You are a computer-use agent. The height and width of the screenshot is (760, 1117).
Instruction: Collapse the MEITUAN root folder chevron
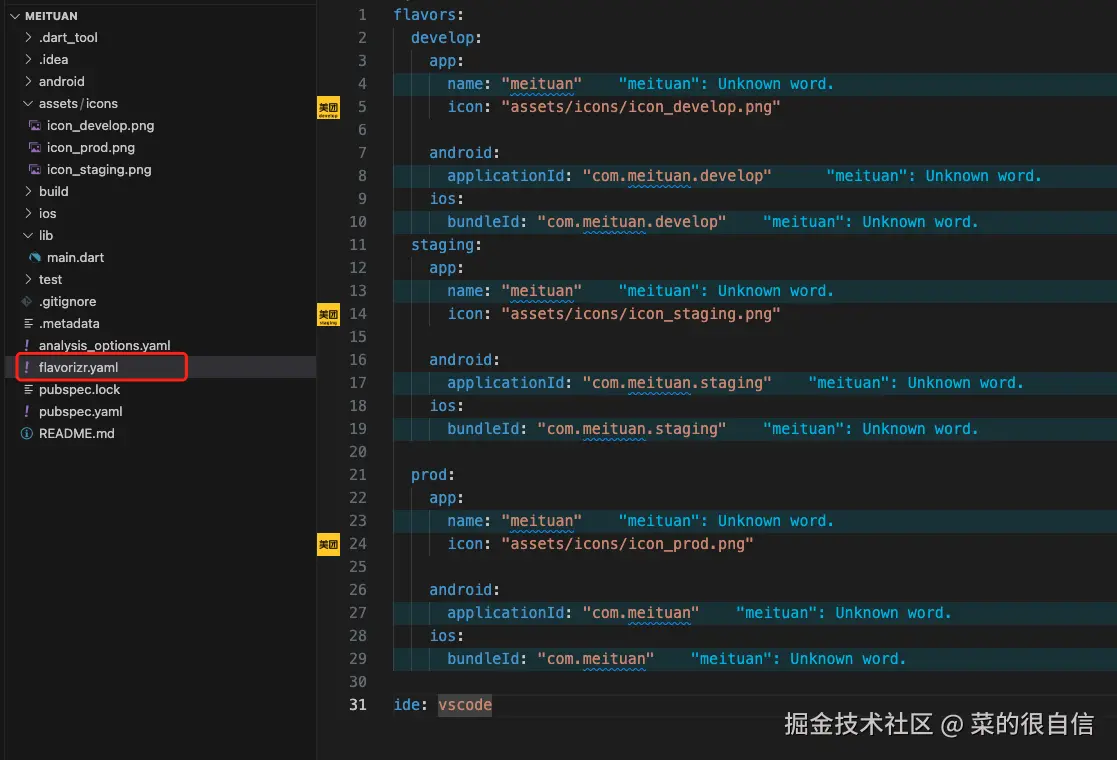pos(14,16)
